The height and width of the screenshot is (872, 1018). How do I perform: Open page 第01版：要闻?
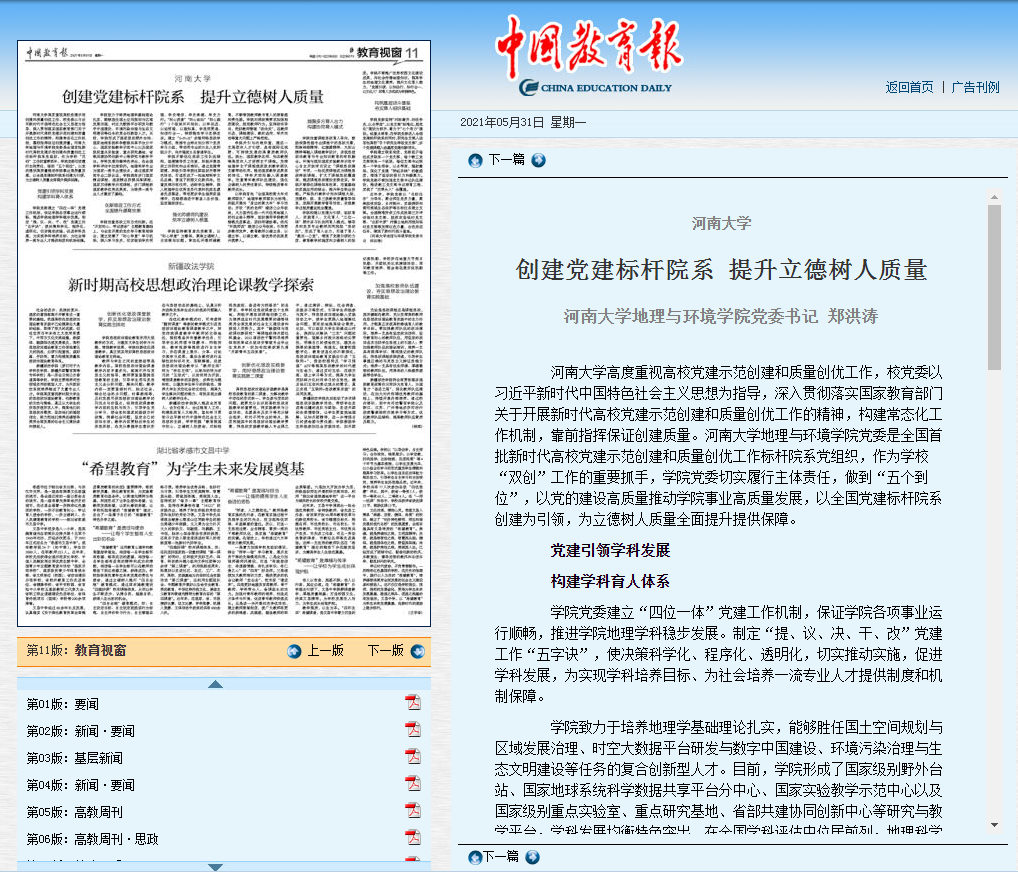(63, 704)
